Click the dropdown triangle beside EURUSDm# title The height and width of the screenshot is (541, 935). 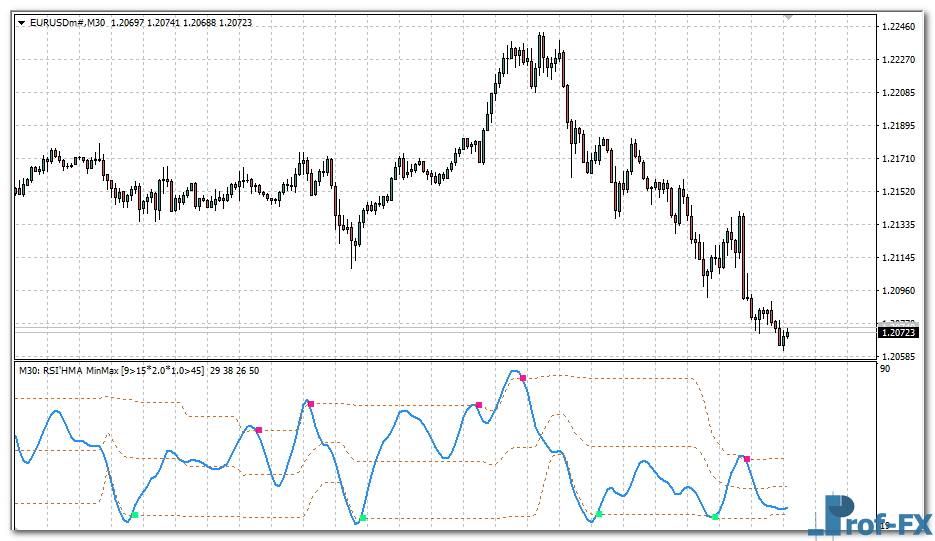(x=22, y=22)
